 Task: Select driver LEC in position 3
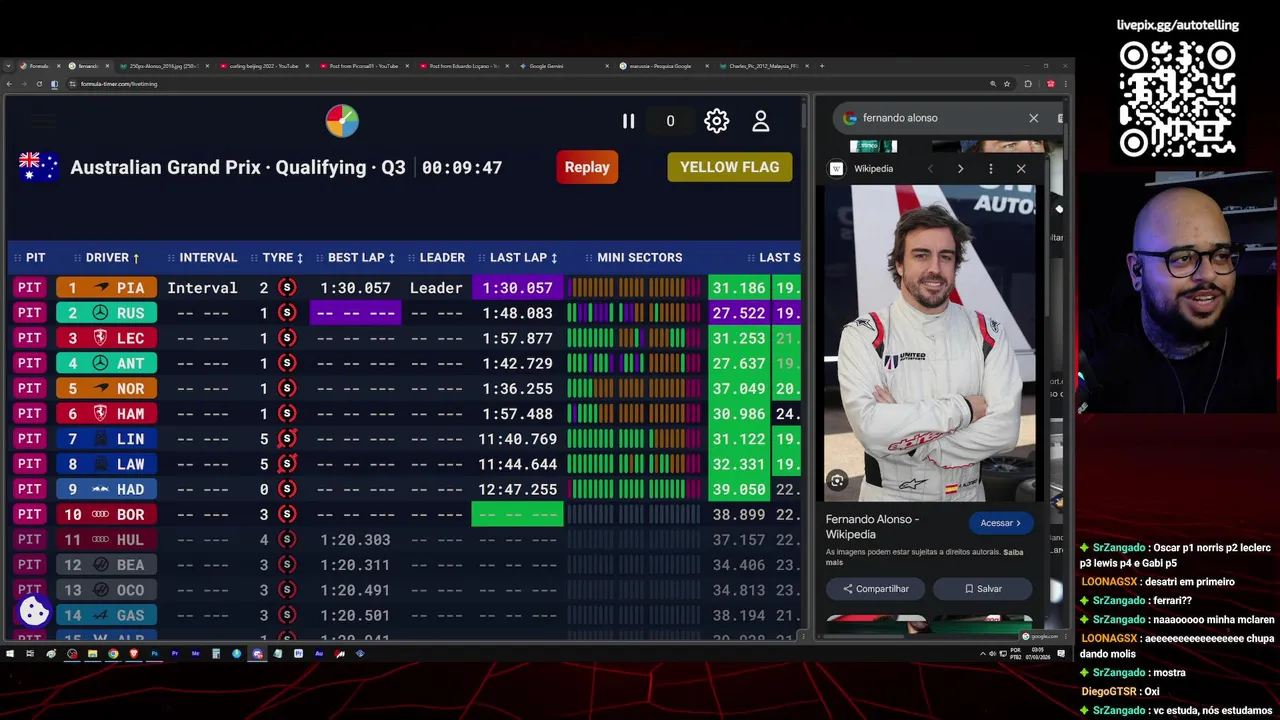(106, 338)
